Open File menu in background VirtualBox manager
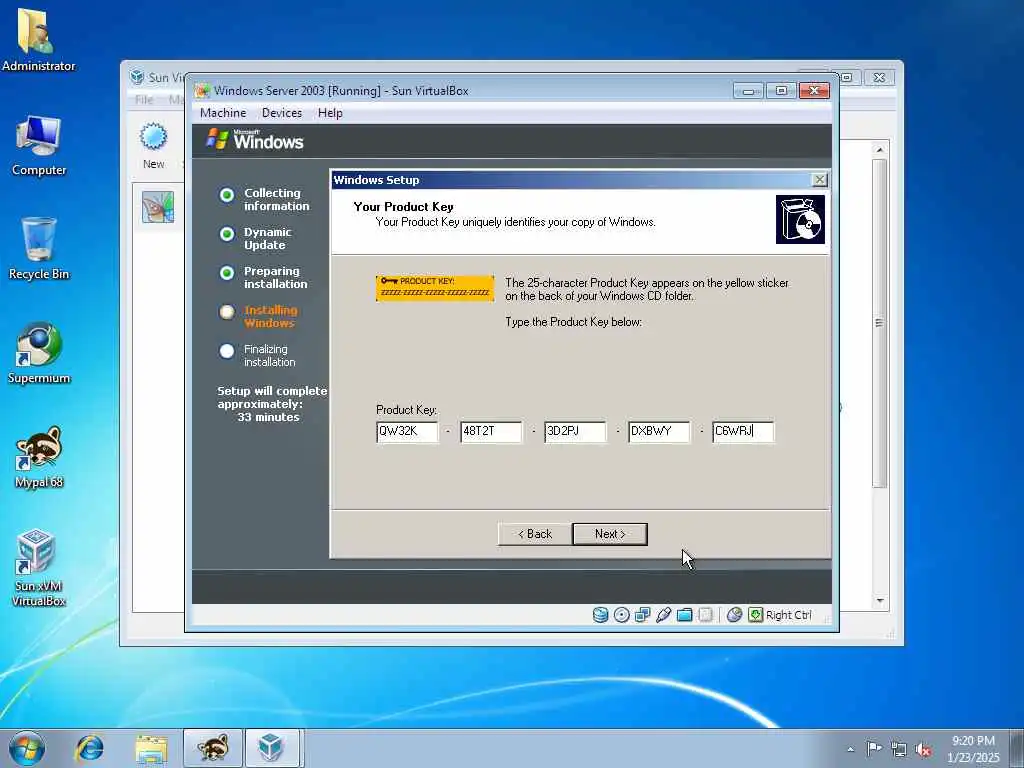The height and width of the screenshot is (768, 1024). tap(144, 99)
